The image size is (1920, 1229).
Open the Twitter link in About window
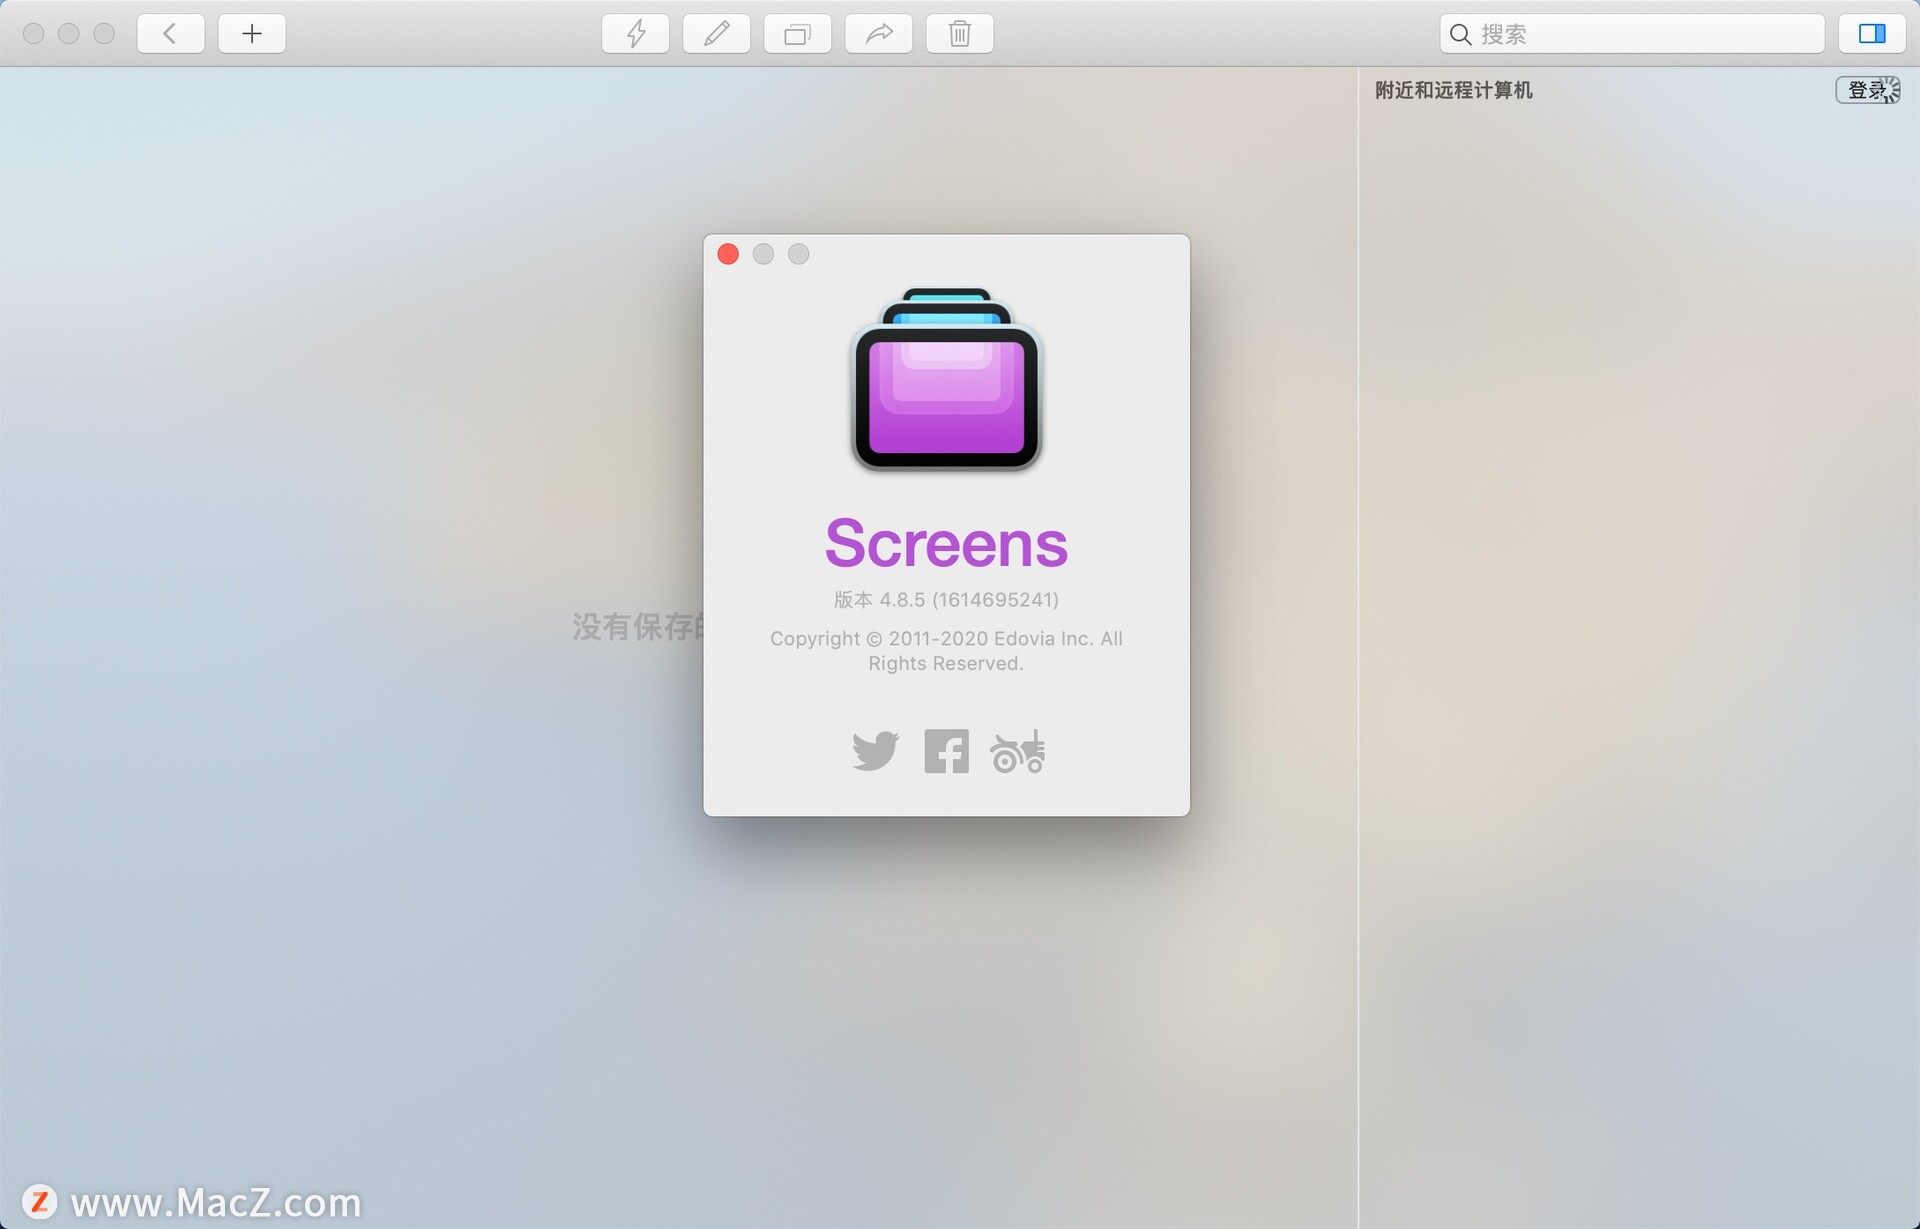pyautogui.click(x=875, y=751)
